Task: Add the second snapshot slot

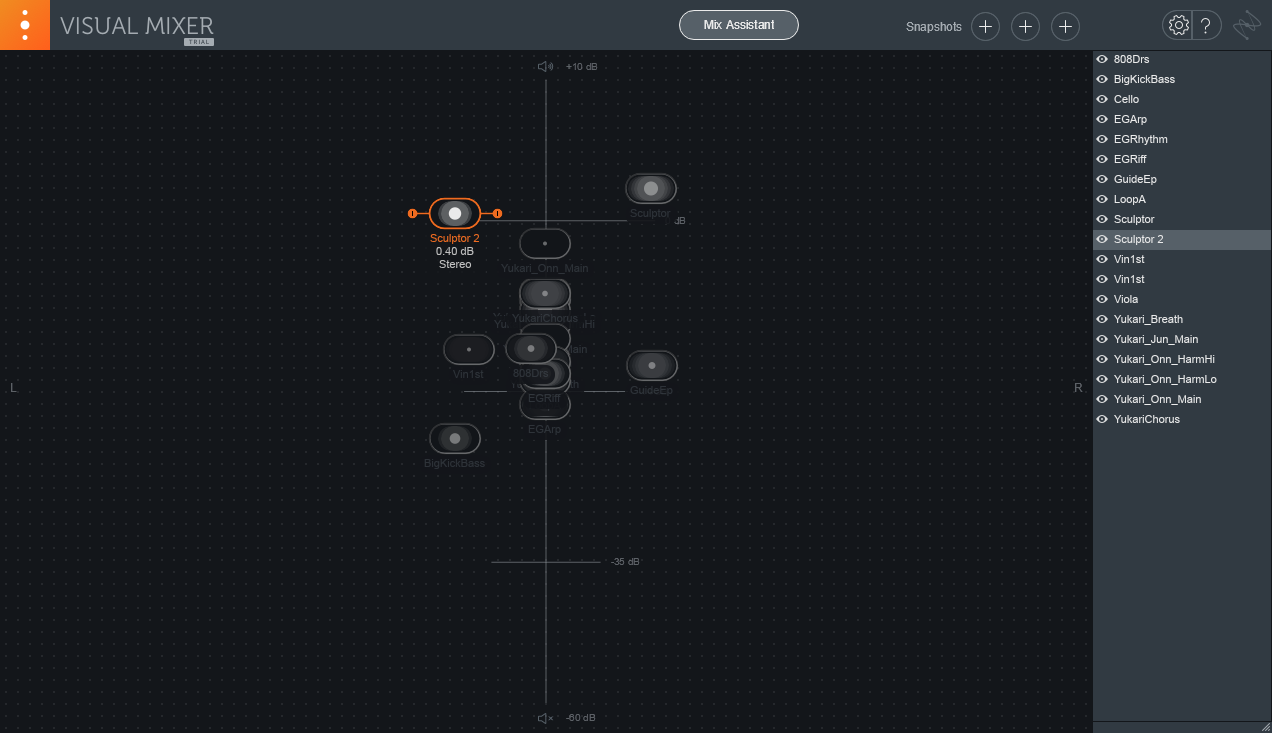Action: tap(1025, 27)
